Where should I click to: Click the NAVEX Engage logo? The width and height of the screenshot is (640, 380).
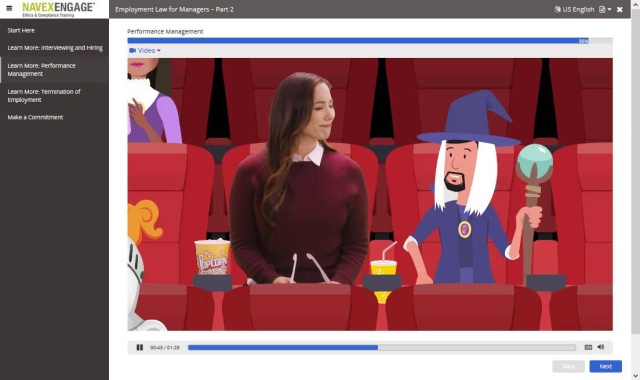[x=58, y=9]
